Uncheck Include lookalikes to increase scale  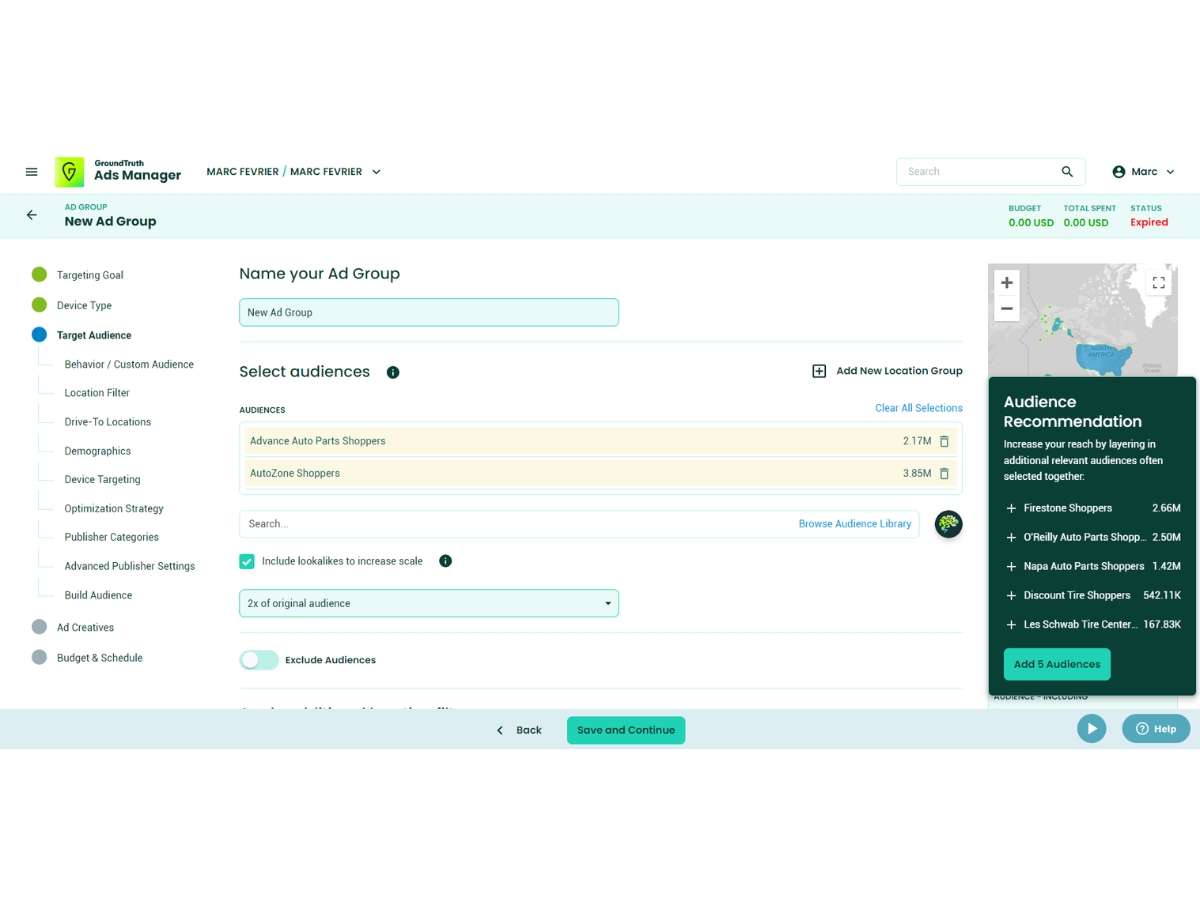247,561
